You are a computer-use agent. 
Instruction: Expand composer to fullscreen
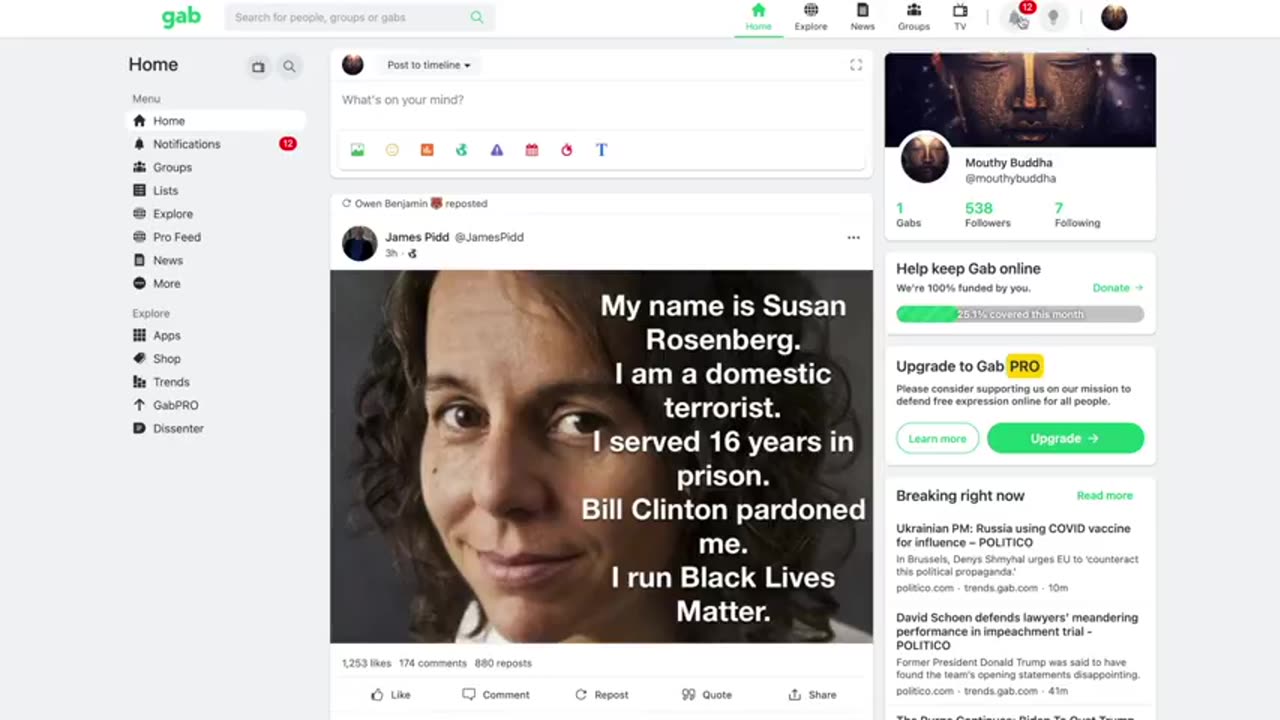tap(856, 65)
